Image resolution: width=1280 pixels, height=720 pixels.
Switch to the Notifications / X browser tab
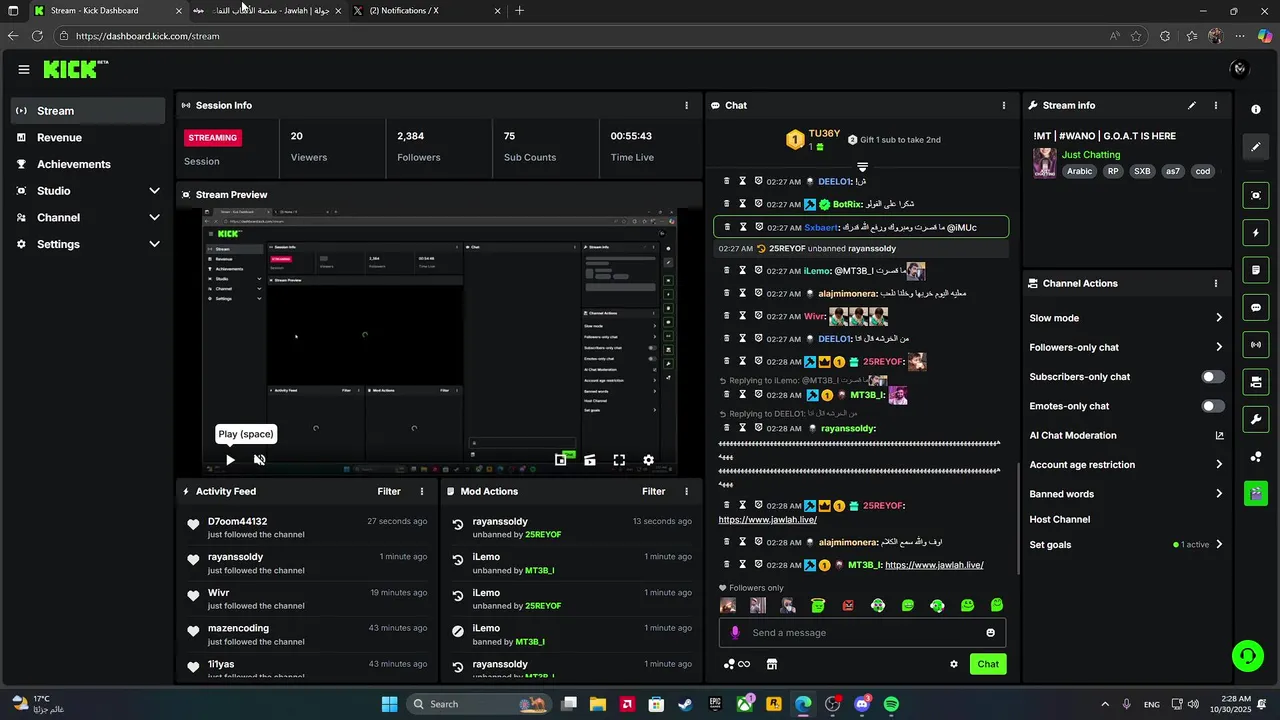click(x=427, y=11)
